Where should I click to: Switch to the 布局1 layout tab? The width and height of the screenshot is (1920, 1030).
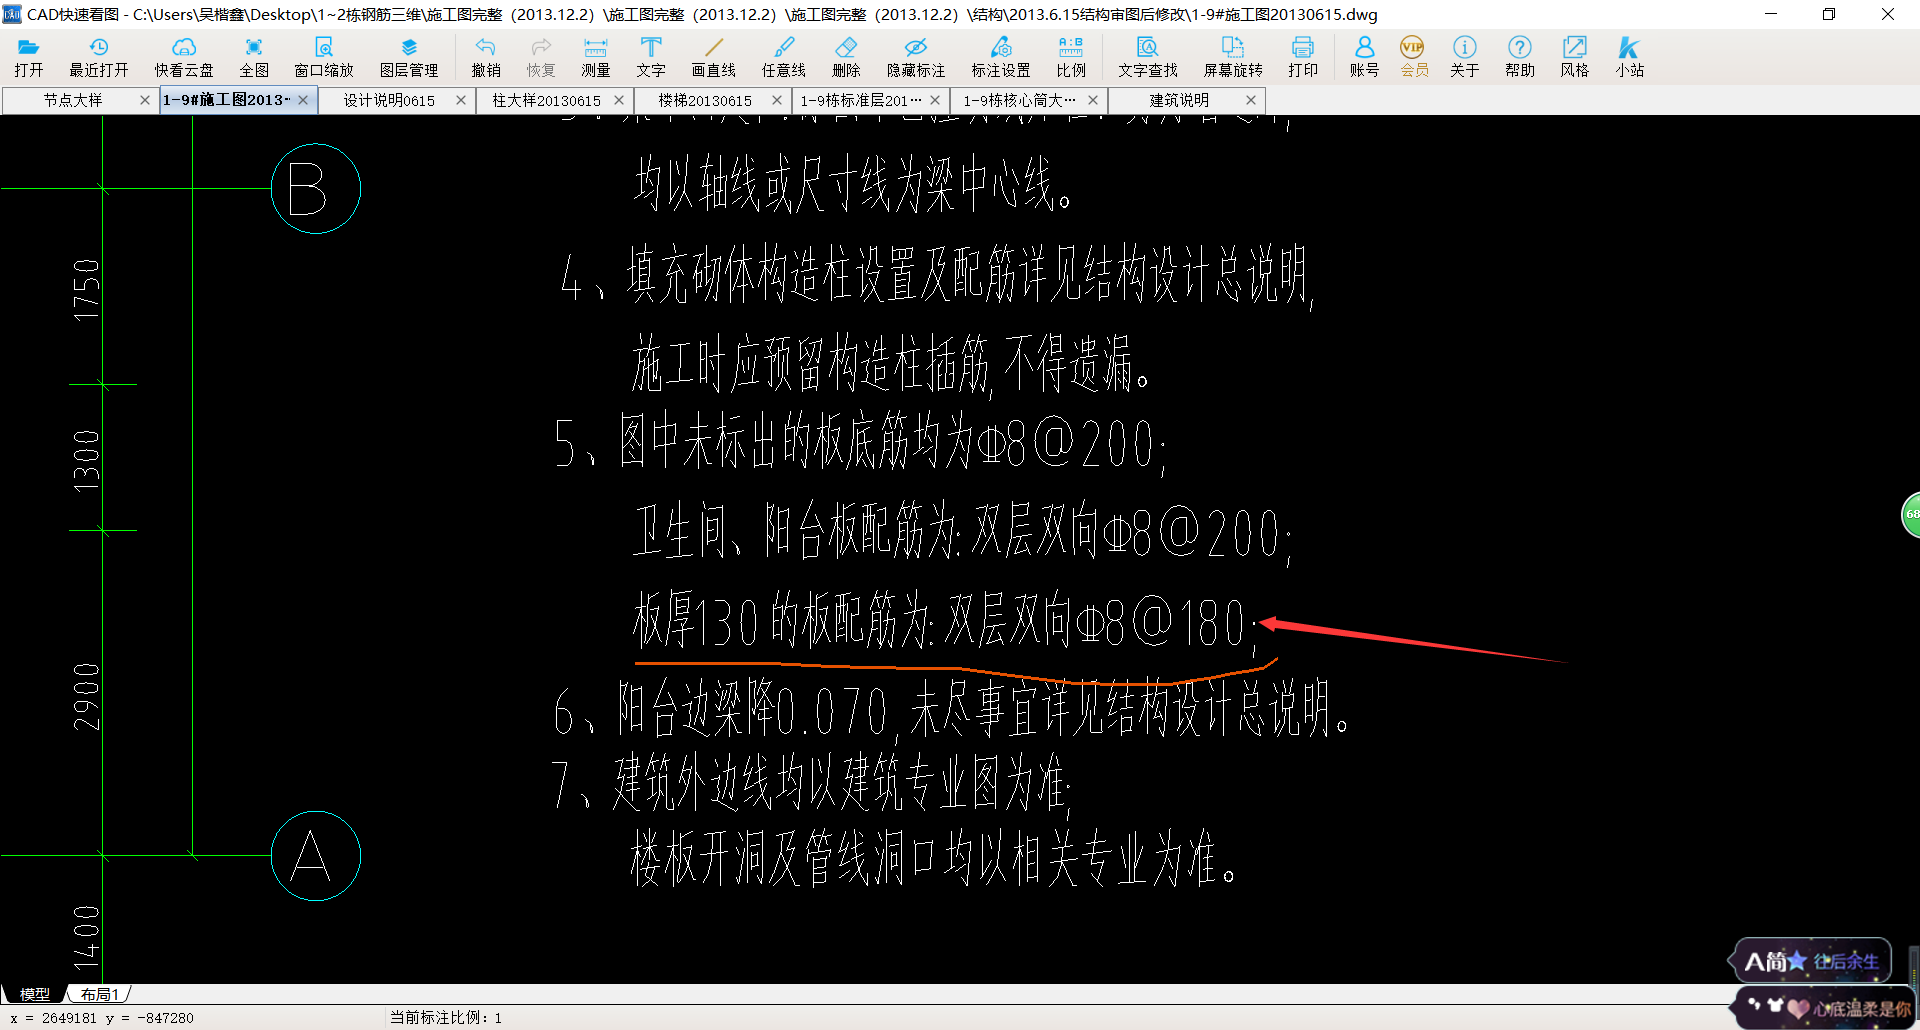tap(100, 994)
